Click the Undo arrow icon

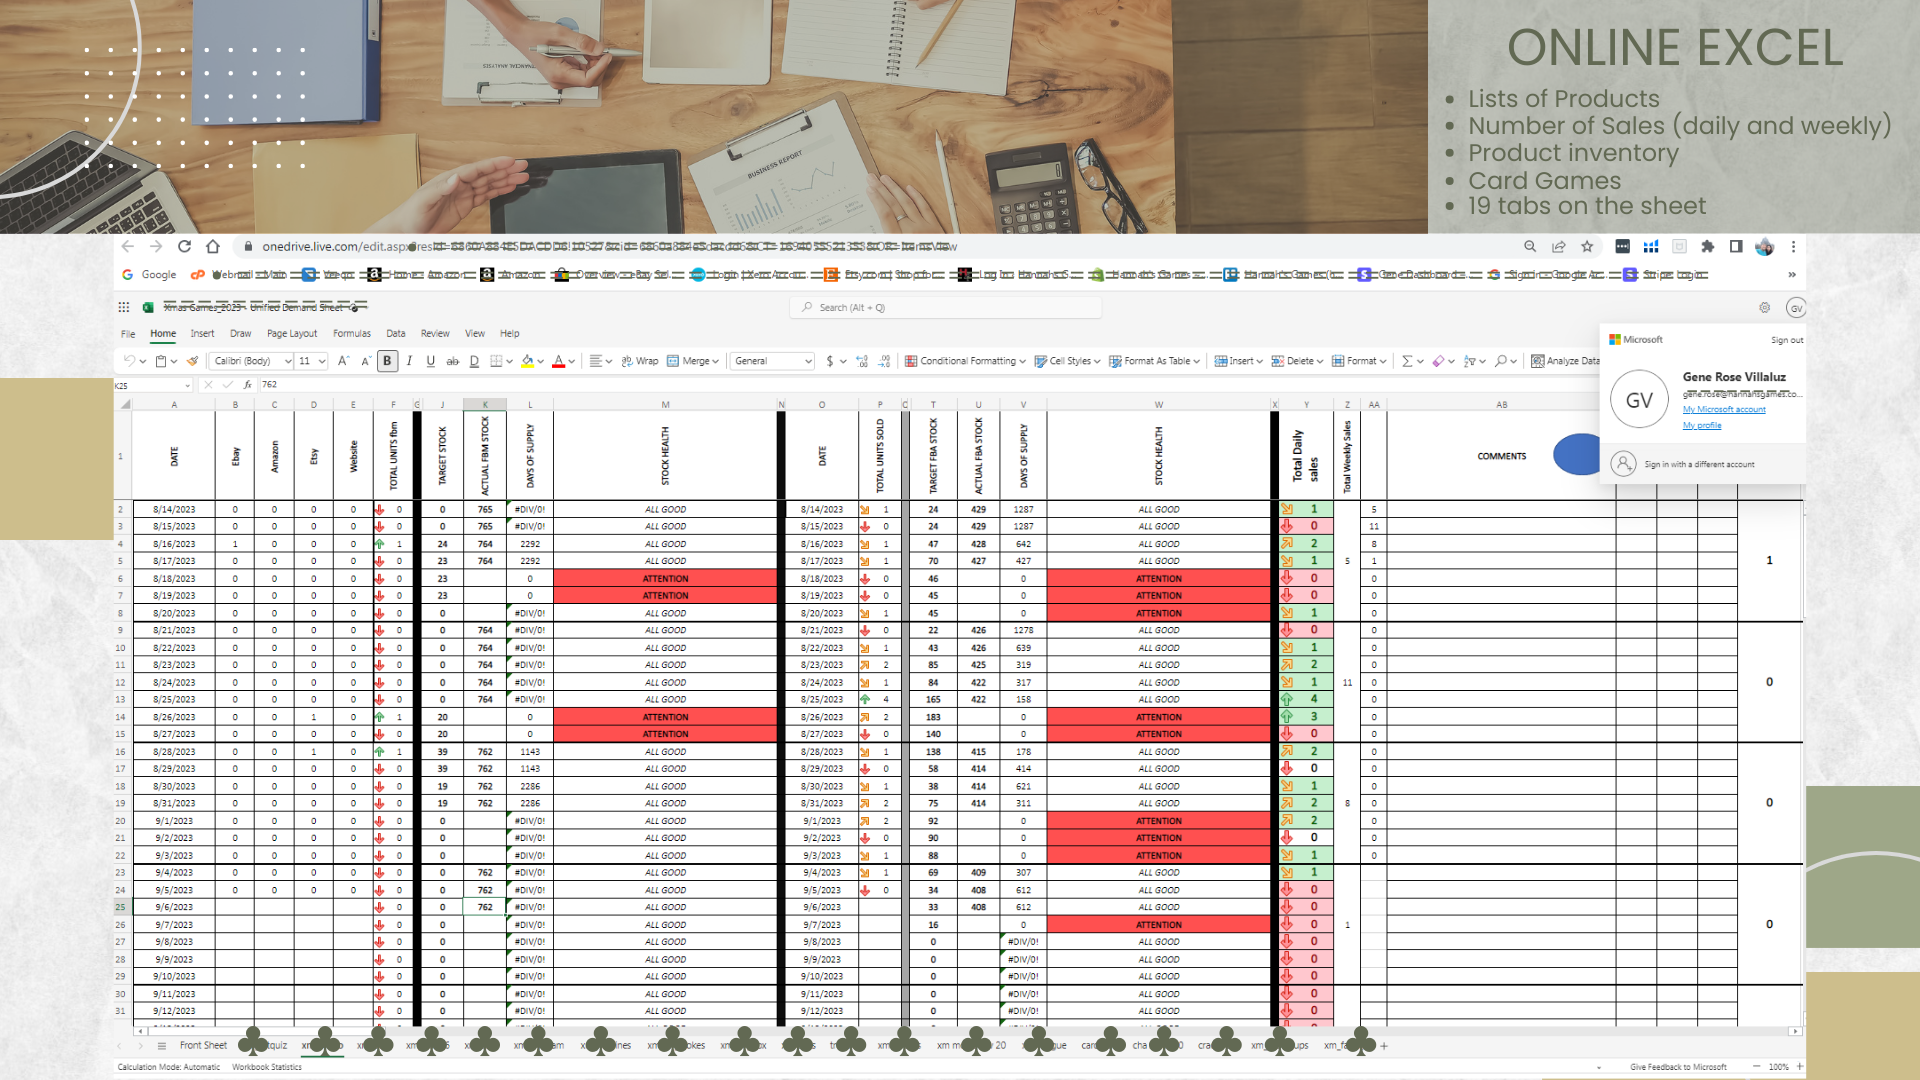point(129,361)
